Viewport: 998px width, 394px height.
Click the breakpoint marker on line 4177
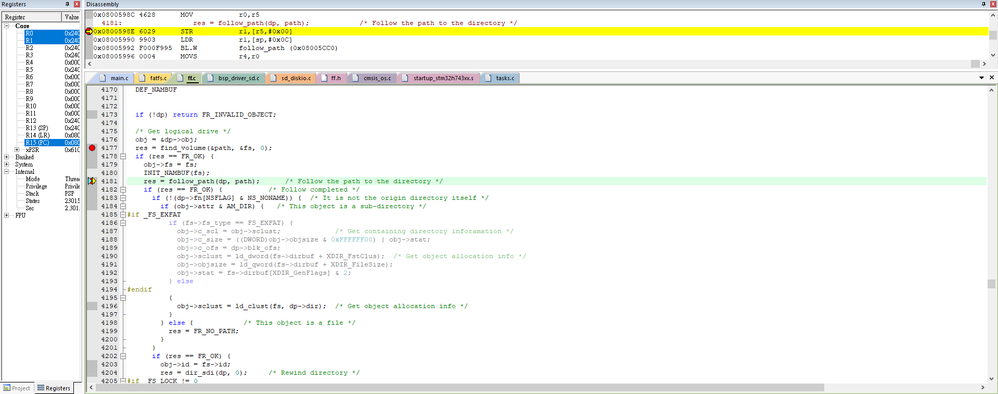(92, 148)
